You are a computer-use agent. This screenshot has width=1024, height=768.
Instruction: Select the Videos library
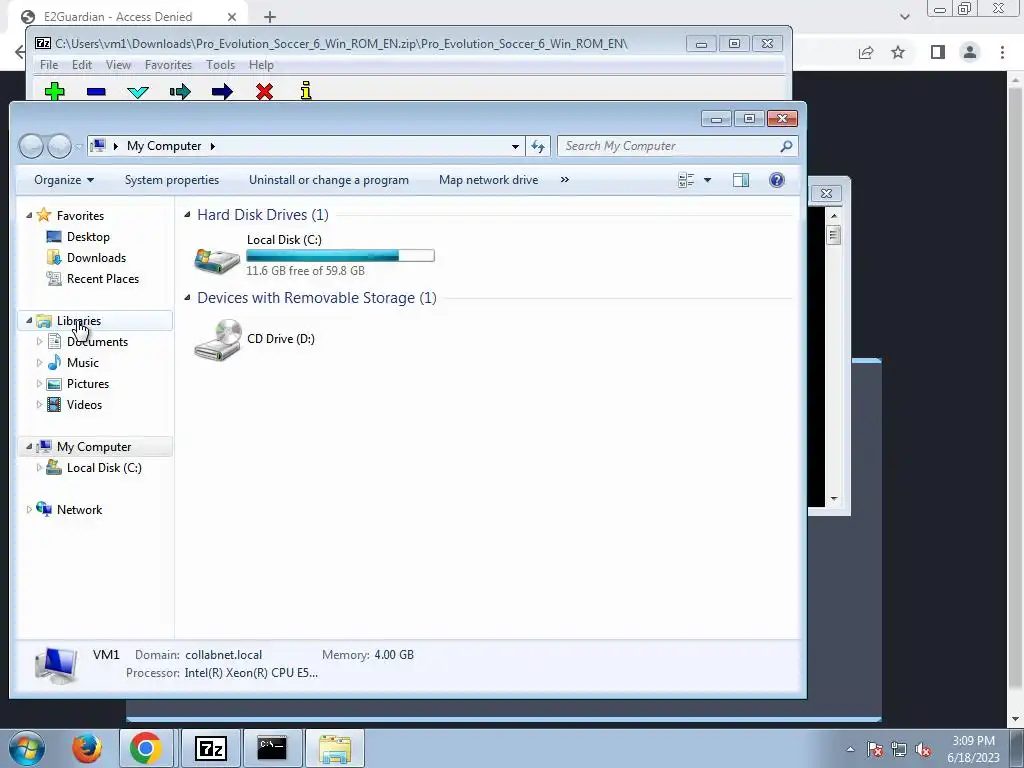tap(84, 405)
